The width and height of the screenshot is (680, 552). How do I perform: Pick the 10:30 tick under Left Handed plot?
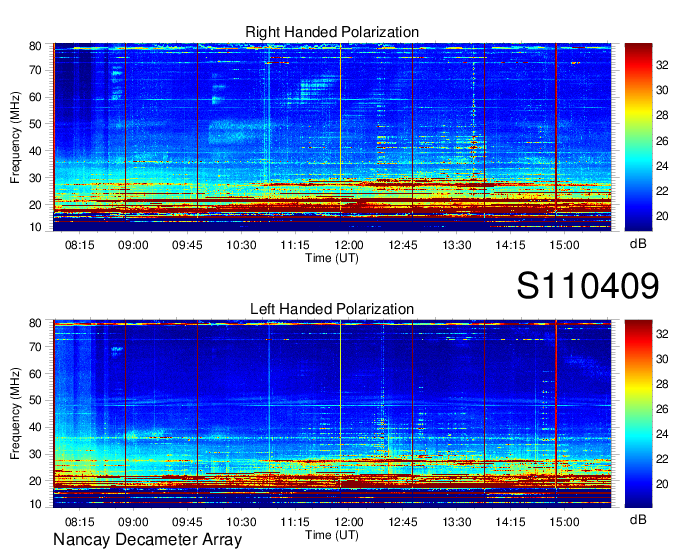point(241,522)
